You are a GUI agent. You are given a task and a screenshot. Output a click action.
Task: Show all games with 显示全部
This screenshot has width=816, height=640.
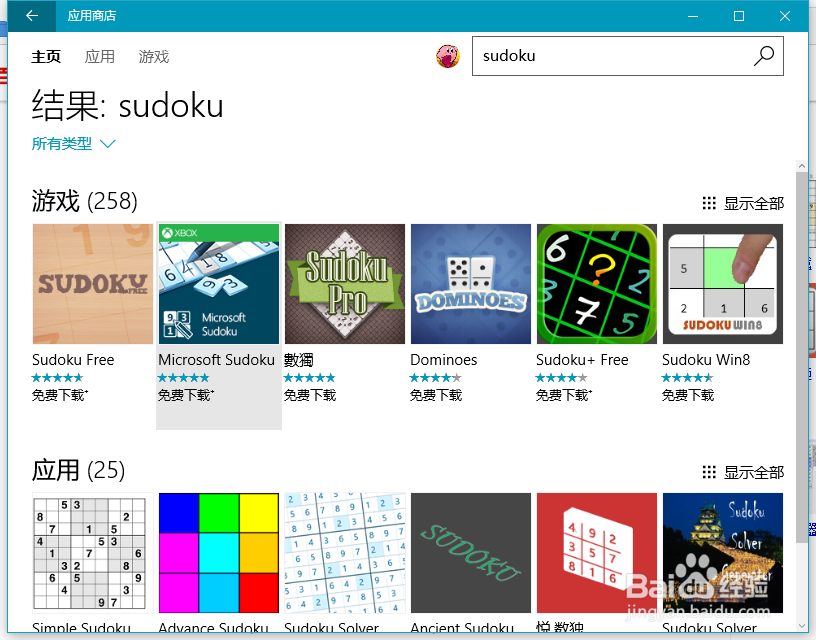(x=754, y=203)
